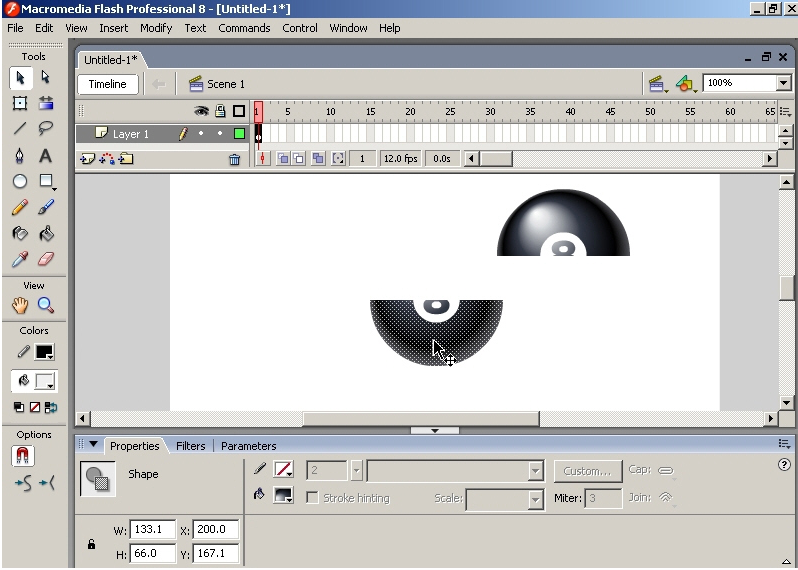Open the stroke height slider arrow

pos(356,471)
